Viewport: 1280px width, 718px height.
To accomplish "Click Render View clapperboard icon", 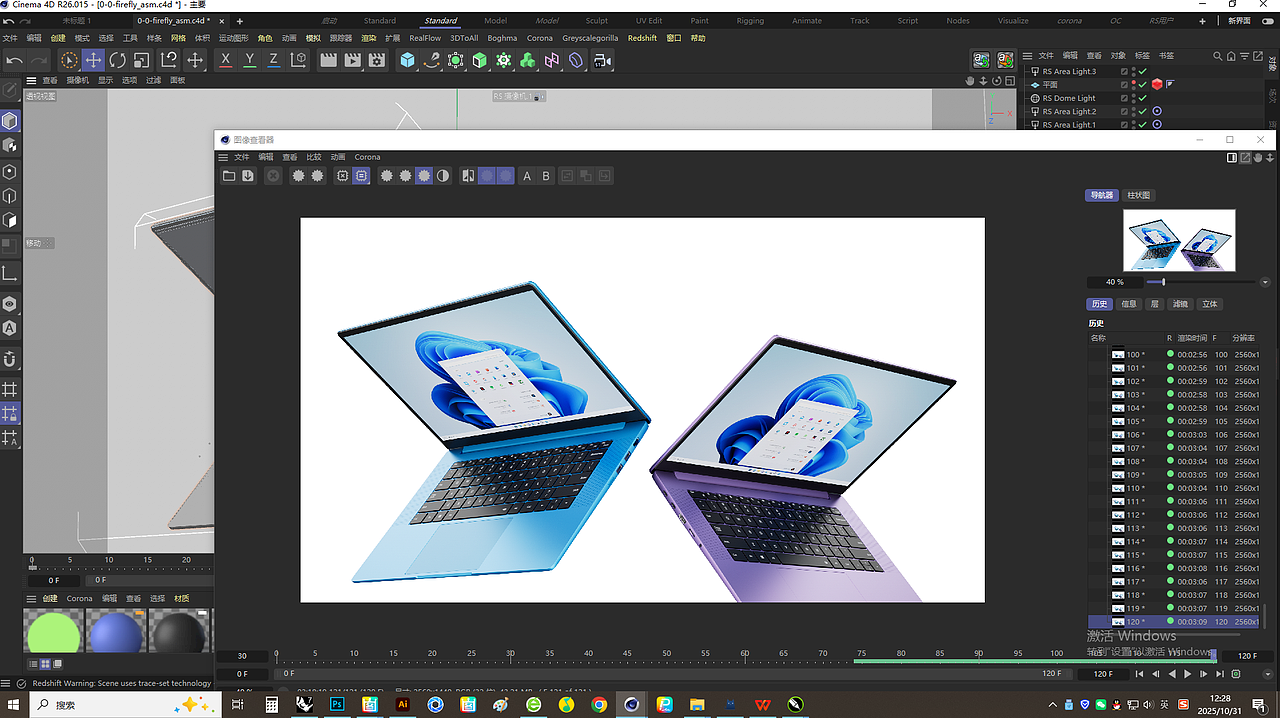I will coord(328,60).
